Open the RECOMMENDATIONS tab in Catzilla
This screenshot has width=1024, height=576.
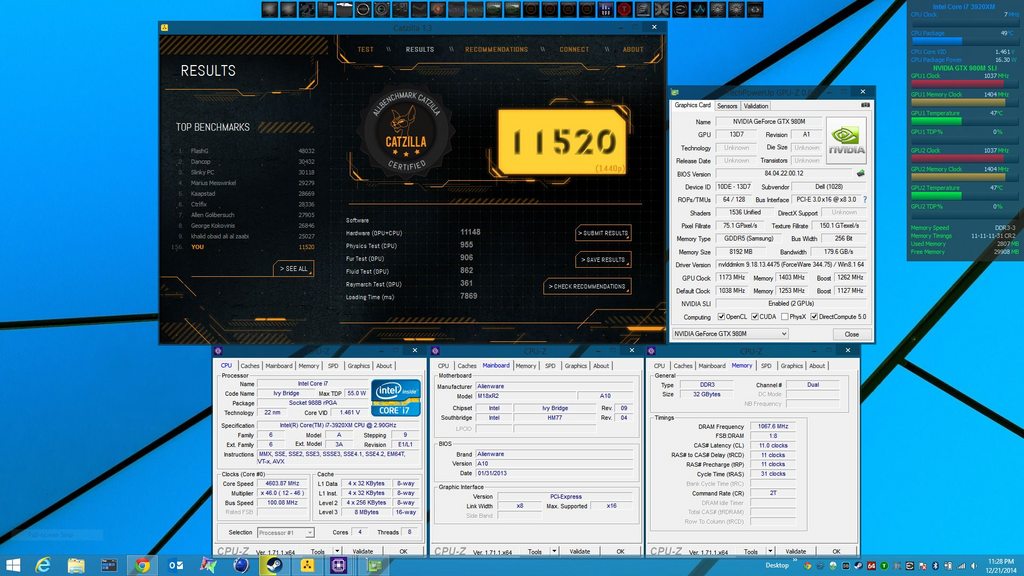pyautogui.click(x=496, y=50)
